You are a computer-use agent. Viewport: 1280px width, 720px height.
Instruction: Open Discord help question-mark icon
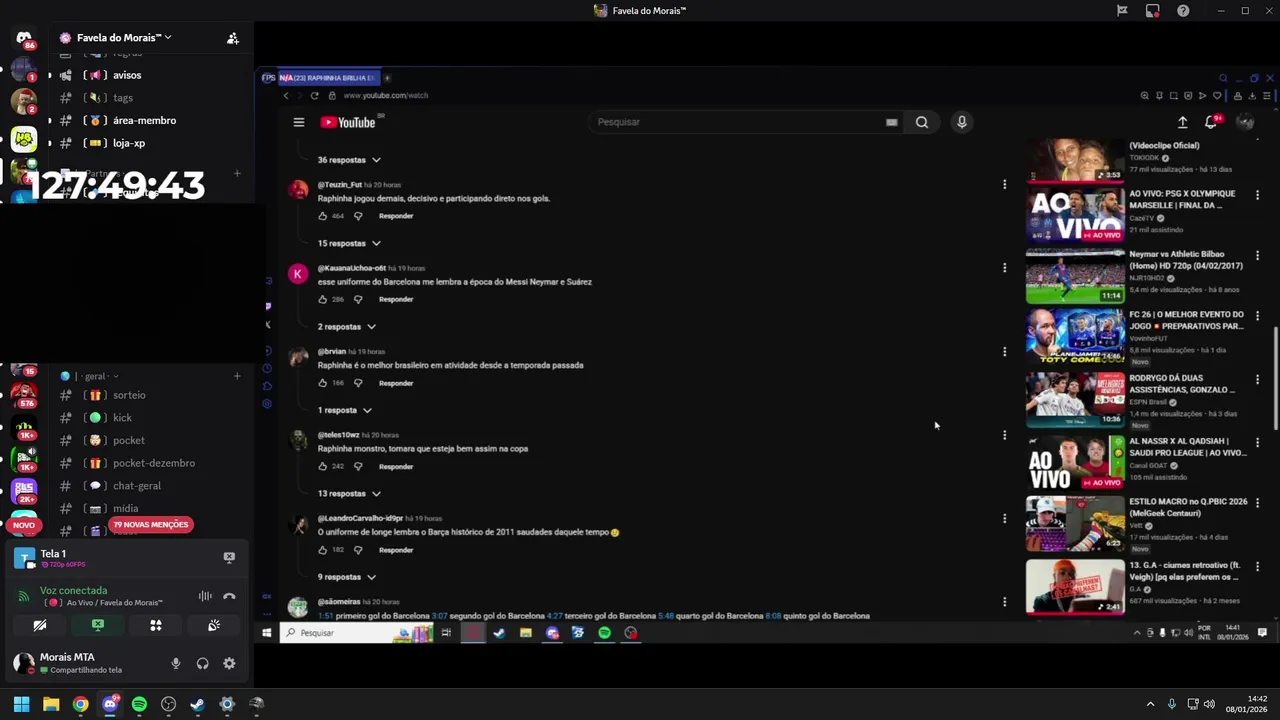tap(1183, 11)
